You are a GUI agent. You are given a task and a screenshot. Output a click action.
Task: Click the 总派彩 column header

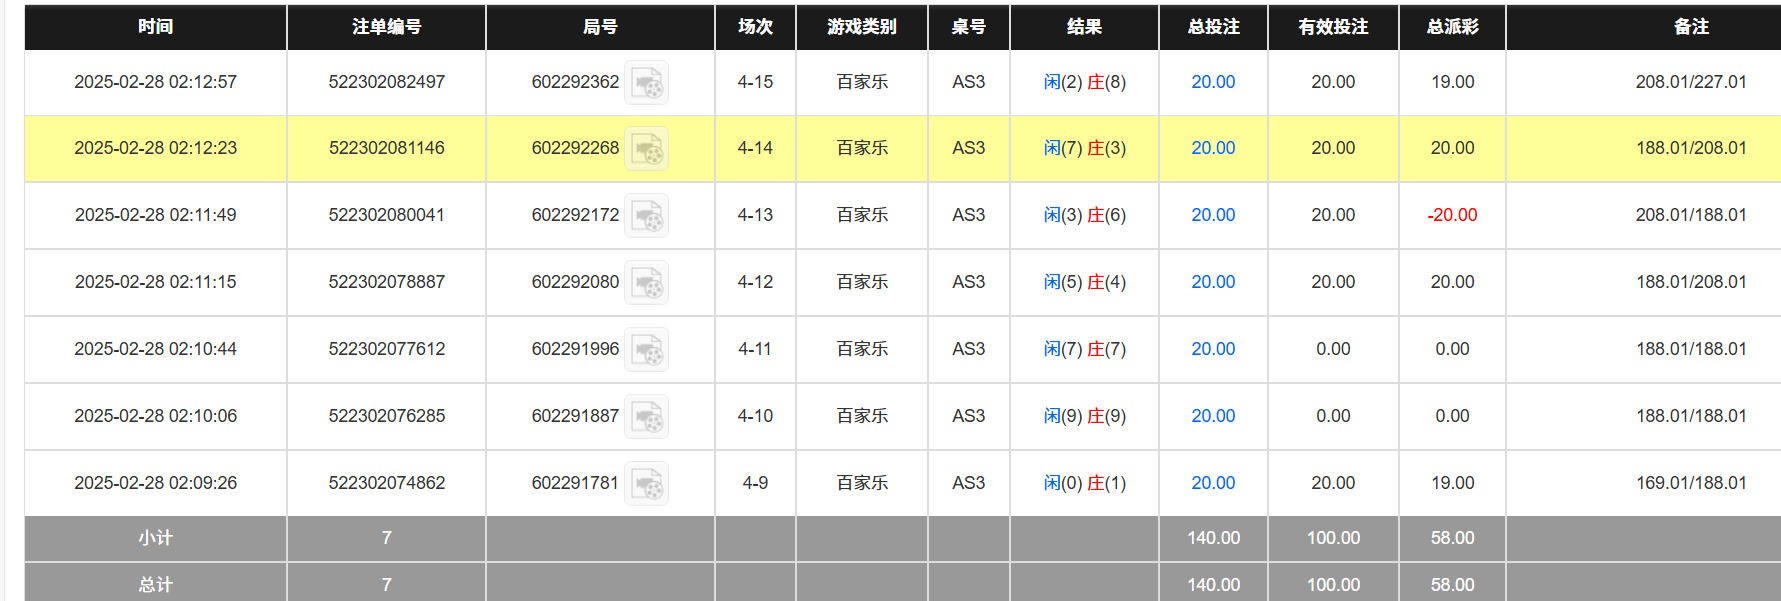[1452, 27]
